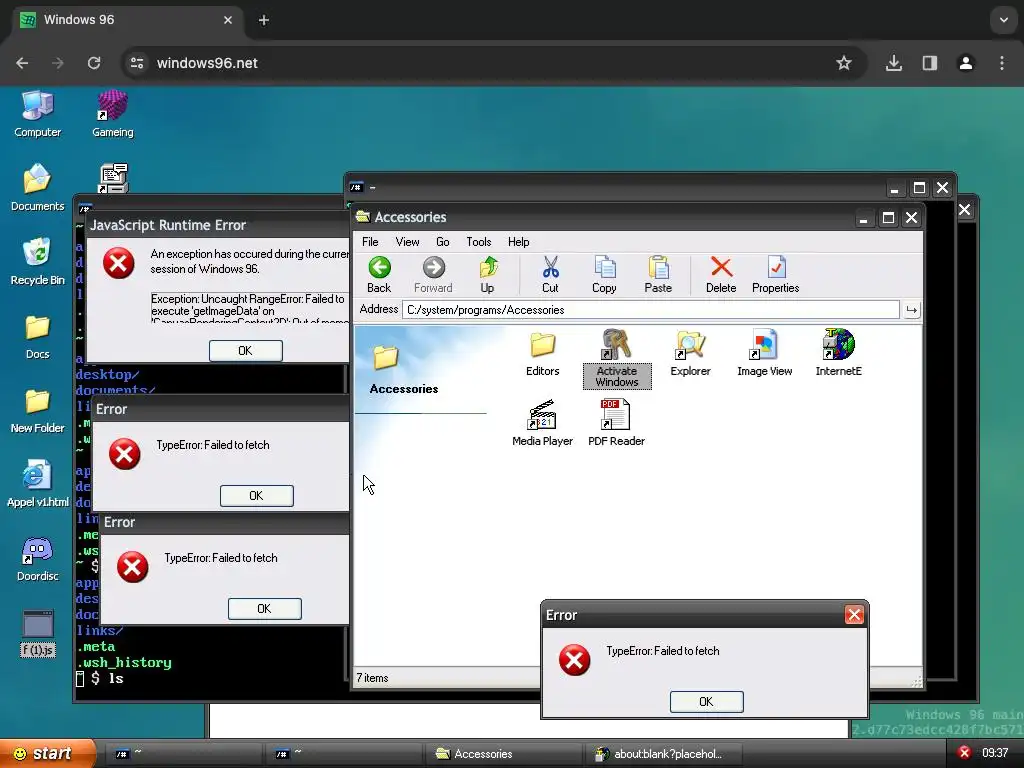Open the Gameing desktop shortcut
This screenshot has width=1024, height=768.
coord(112,115)
